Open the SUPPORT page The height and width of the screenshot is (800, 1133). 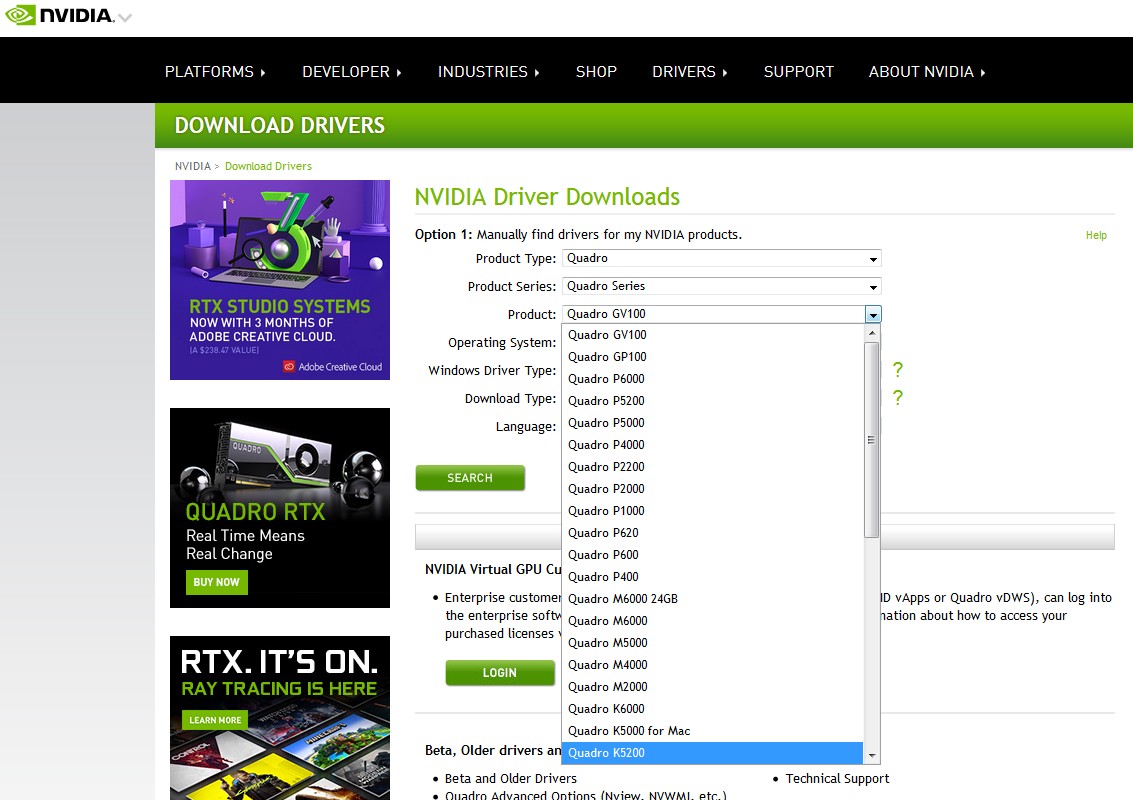click(x=798, y=72)
